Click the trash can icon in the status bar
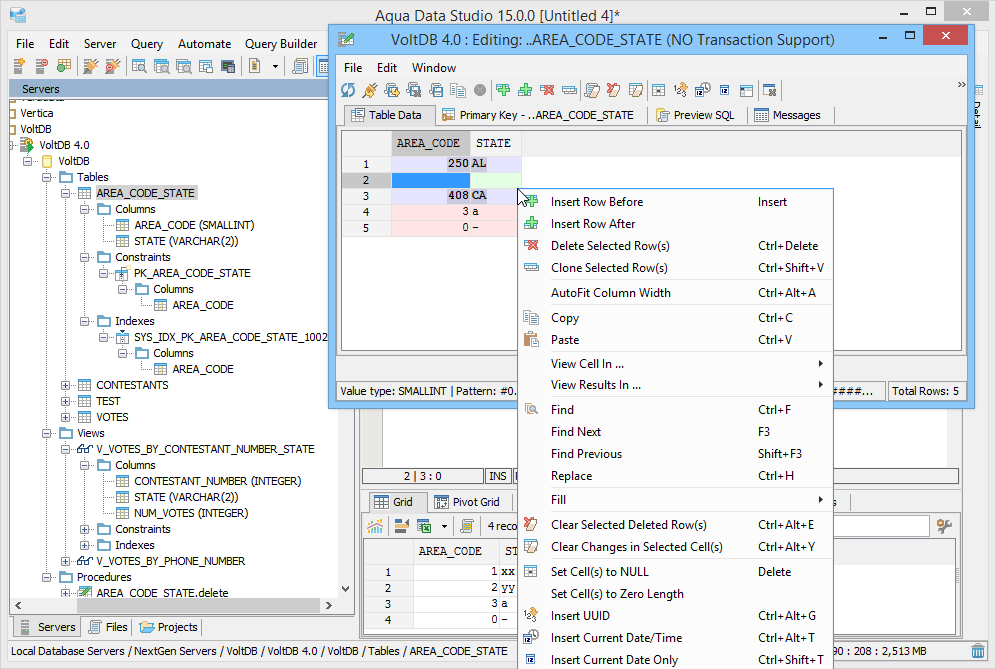This screenshot has height=669, width=996. 978,651
